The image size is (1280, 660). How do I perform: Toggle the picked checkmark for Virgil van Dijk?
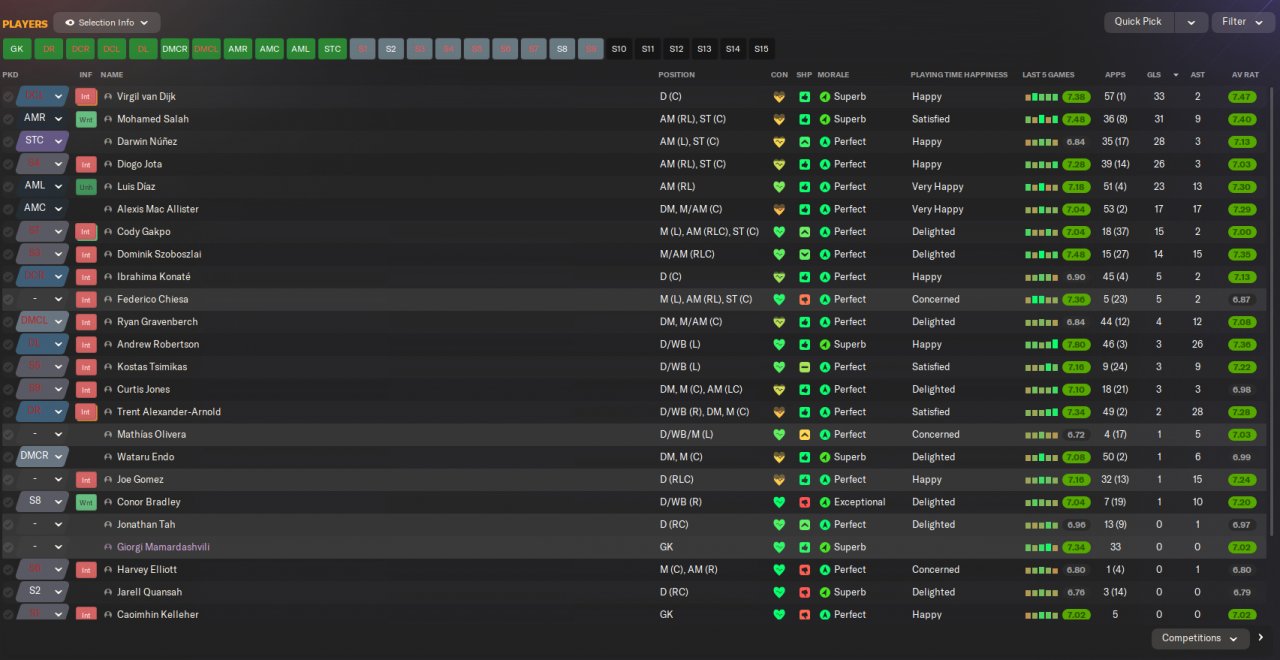pyautogui.click(x=8, y=97)
